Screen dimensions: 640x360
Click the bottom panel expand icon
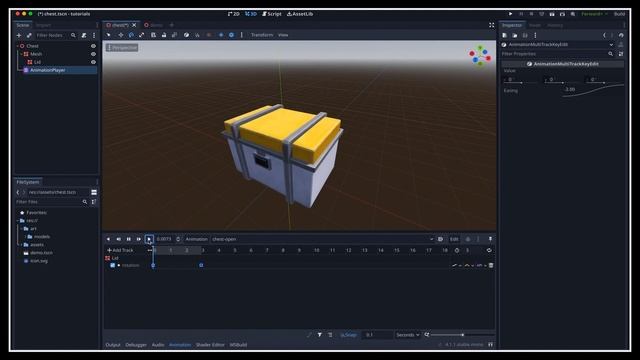click(x=491, y=345)
